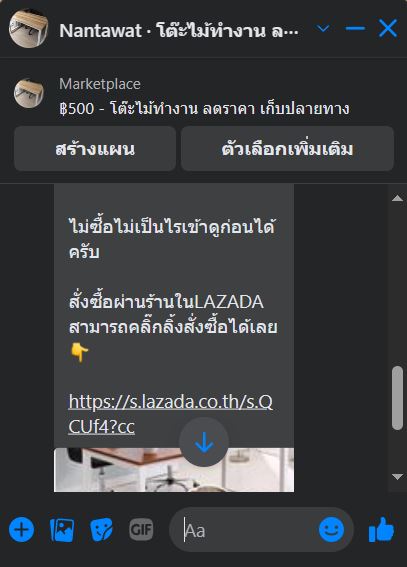Close the chat with the X
Screen dimensions: 407x567
[x=388, y=28]
